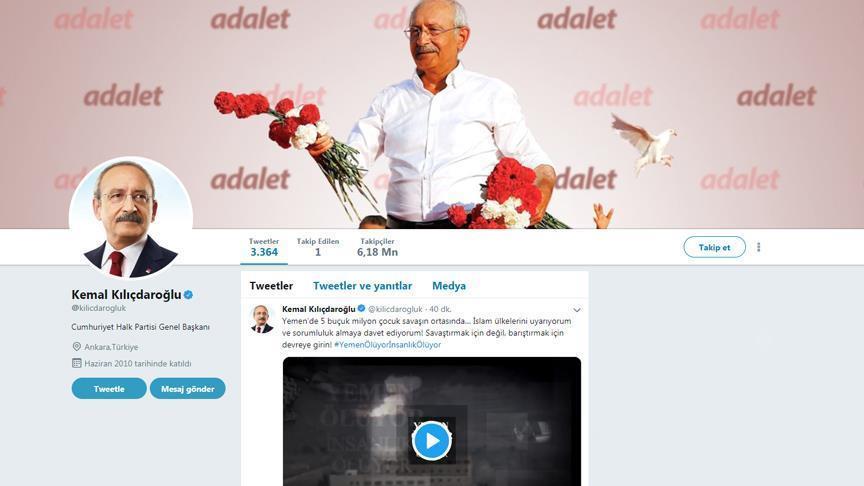Expand the tweet's dropdown arrow menu
Viewport: 864px width, 486px height.
click(x=576, y=310)
